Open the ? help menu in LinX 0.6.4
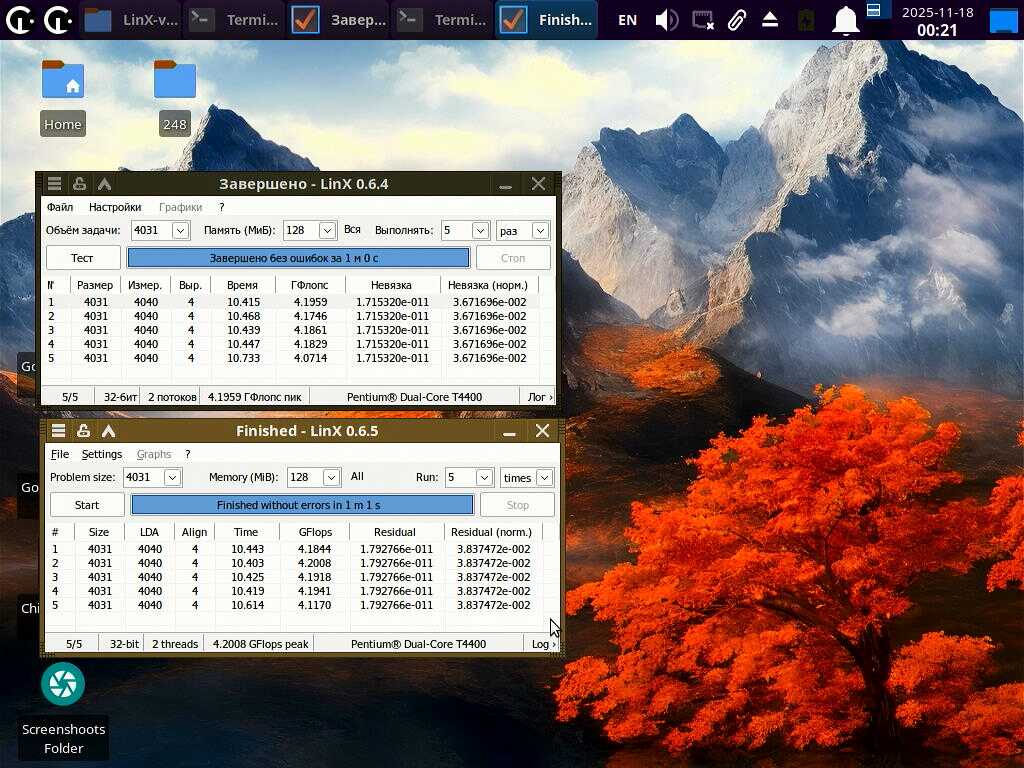Viewport: 1024px width, 768px height. pyautogui.click(x=221, y=207)
